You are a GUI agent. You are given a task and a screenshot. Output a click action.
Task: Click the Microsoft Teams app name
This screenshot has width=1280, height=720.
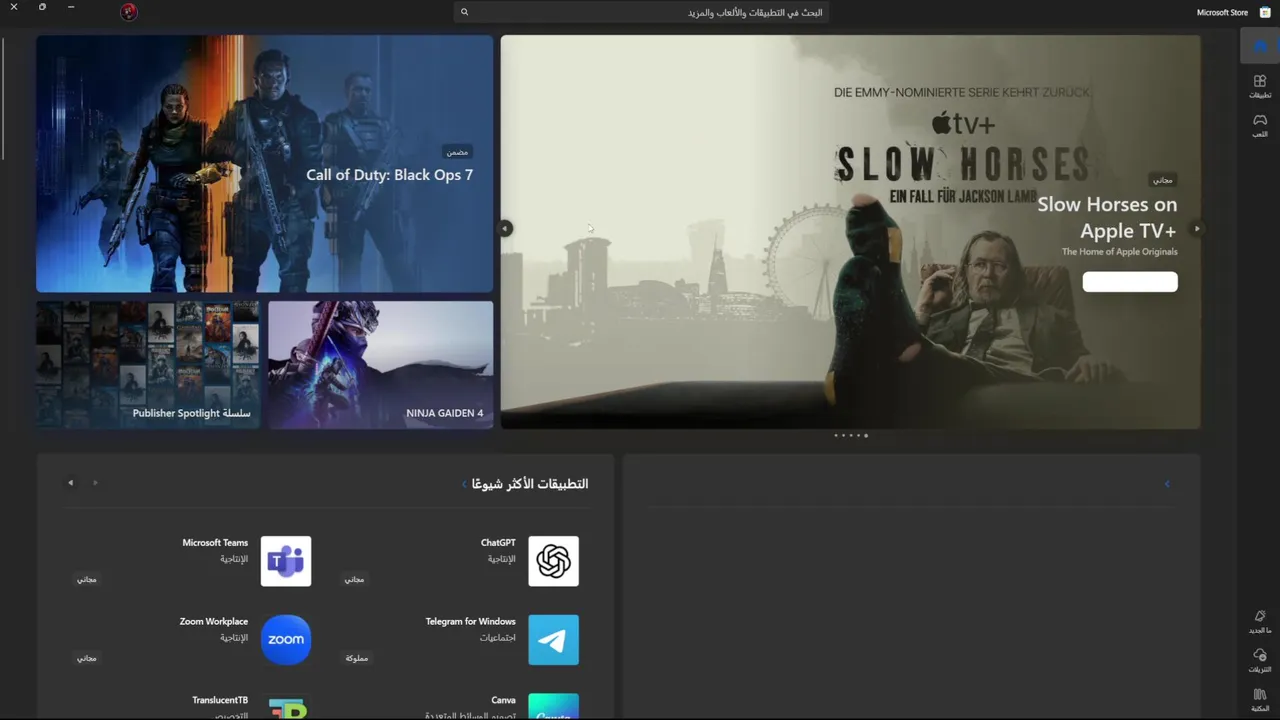tap(215, 543)
